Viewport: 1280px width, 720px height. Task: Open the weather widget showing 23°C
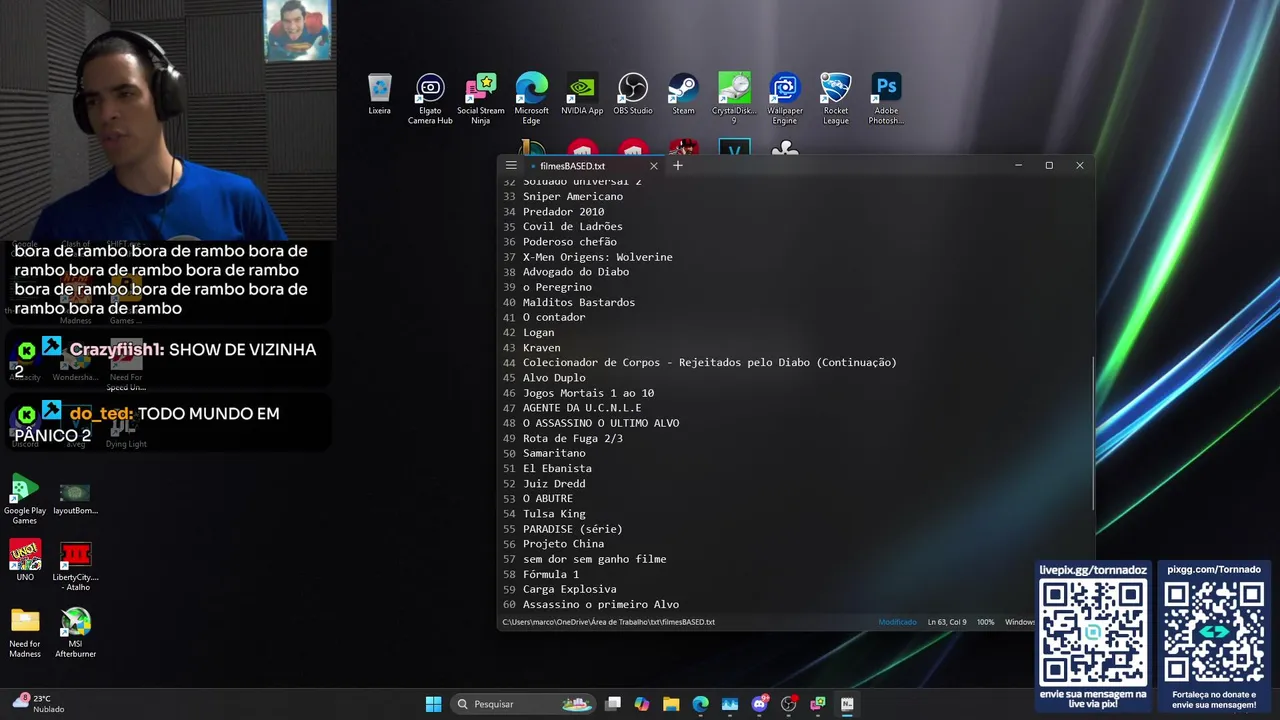point(40,704)
